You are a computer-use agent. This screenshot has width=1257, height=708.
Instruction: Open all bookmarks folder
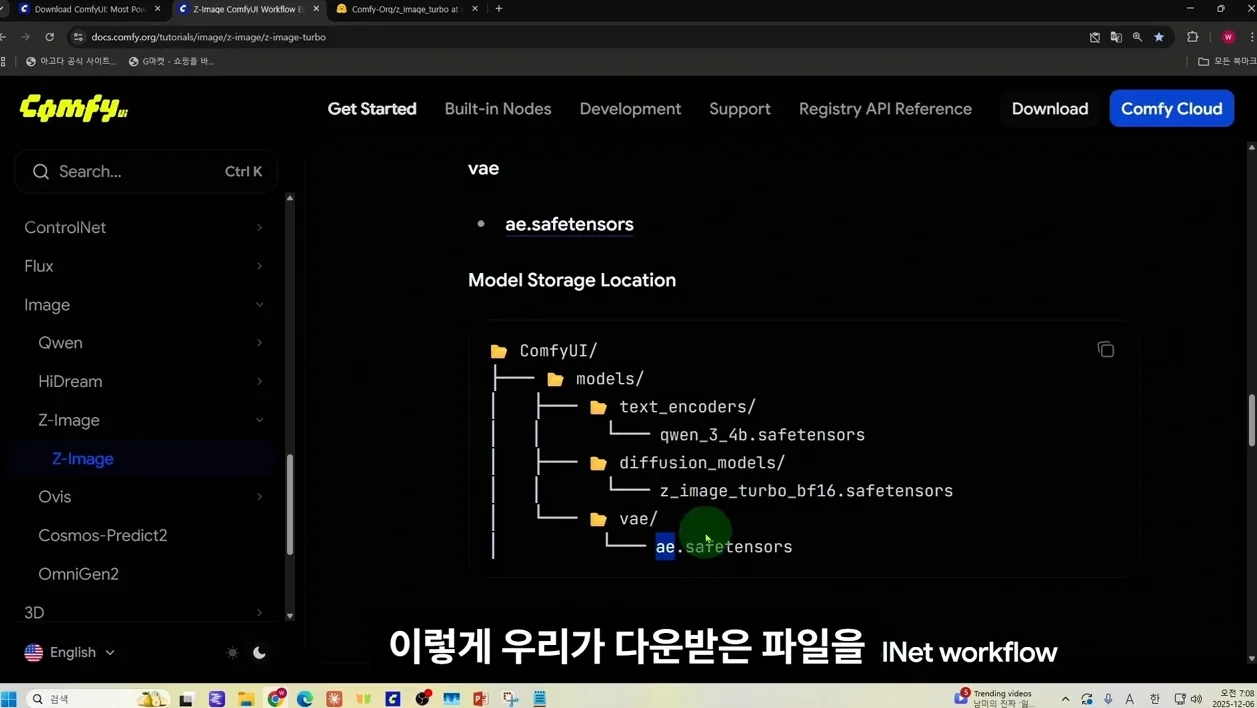[1227, 61]
